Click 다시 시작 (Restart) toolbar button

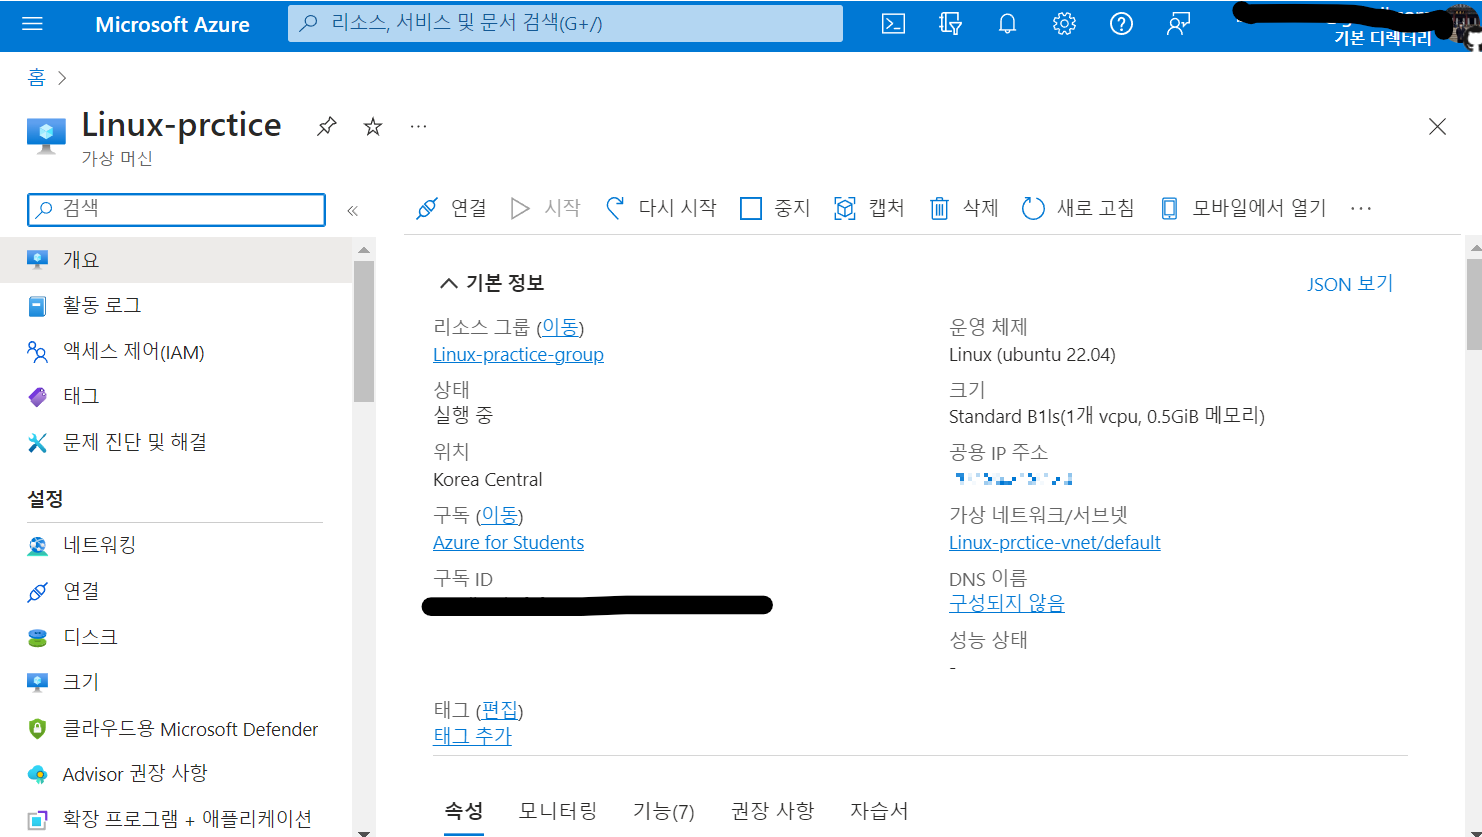pyautogui.click(x=661, y=208)
